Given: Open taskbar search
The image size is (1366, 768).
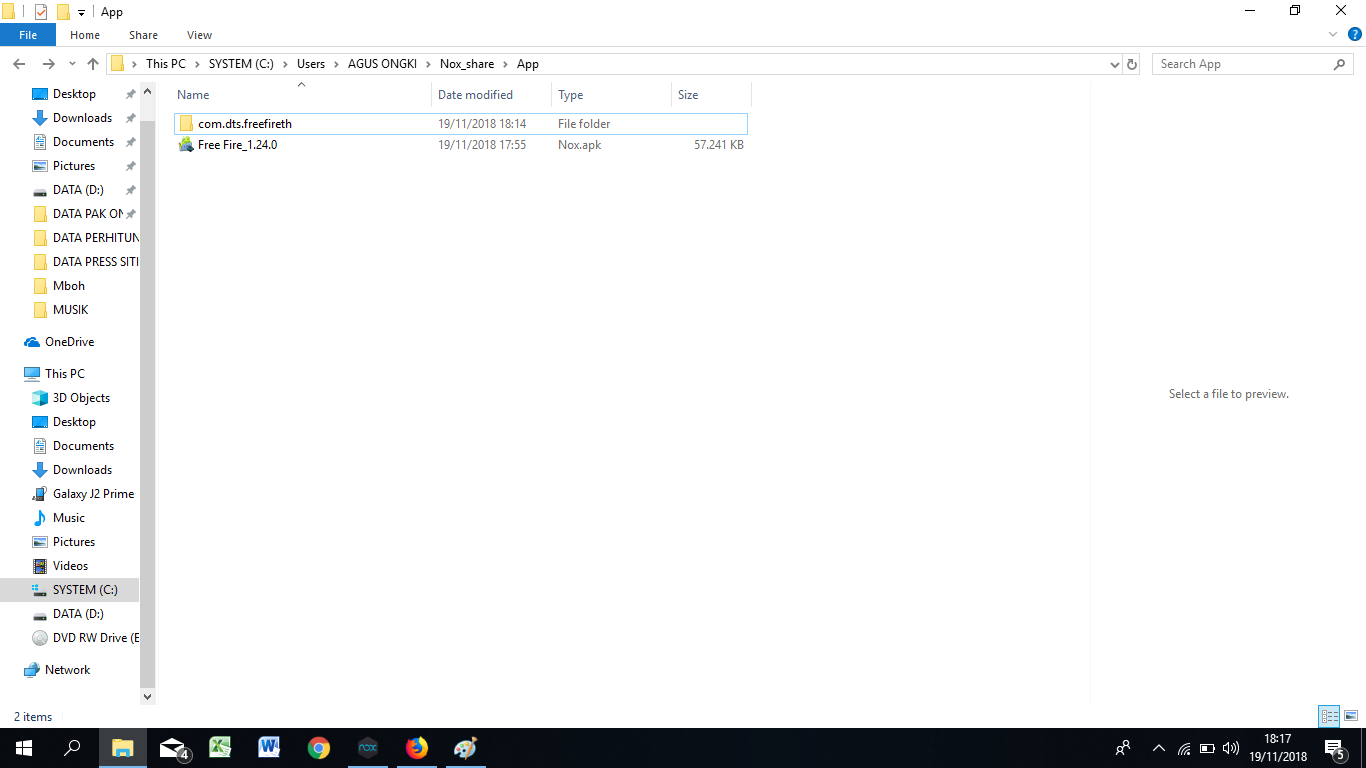Looking at the screenshot, I should (x=72, y=748).
